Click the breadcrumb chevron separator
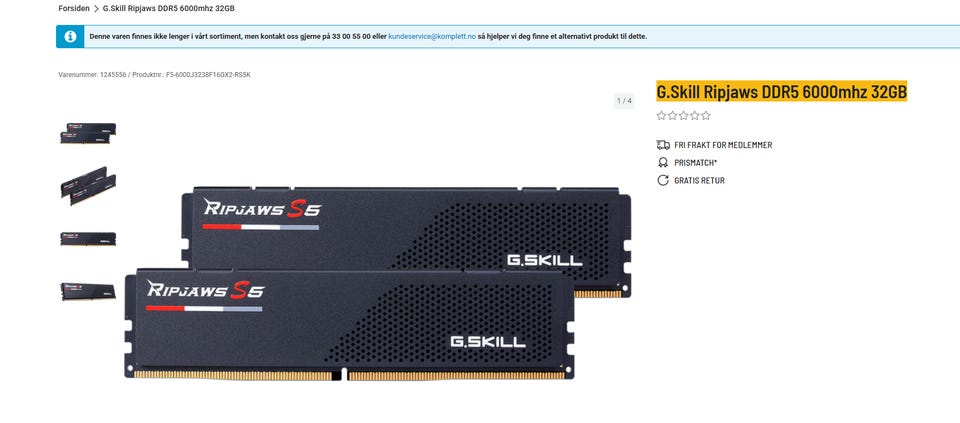 pos(96,9)
